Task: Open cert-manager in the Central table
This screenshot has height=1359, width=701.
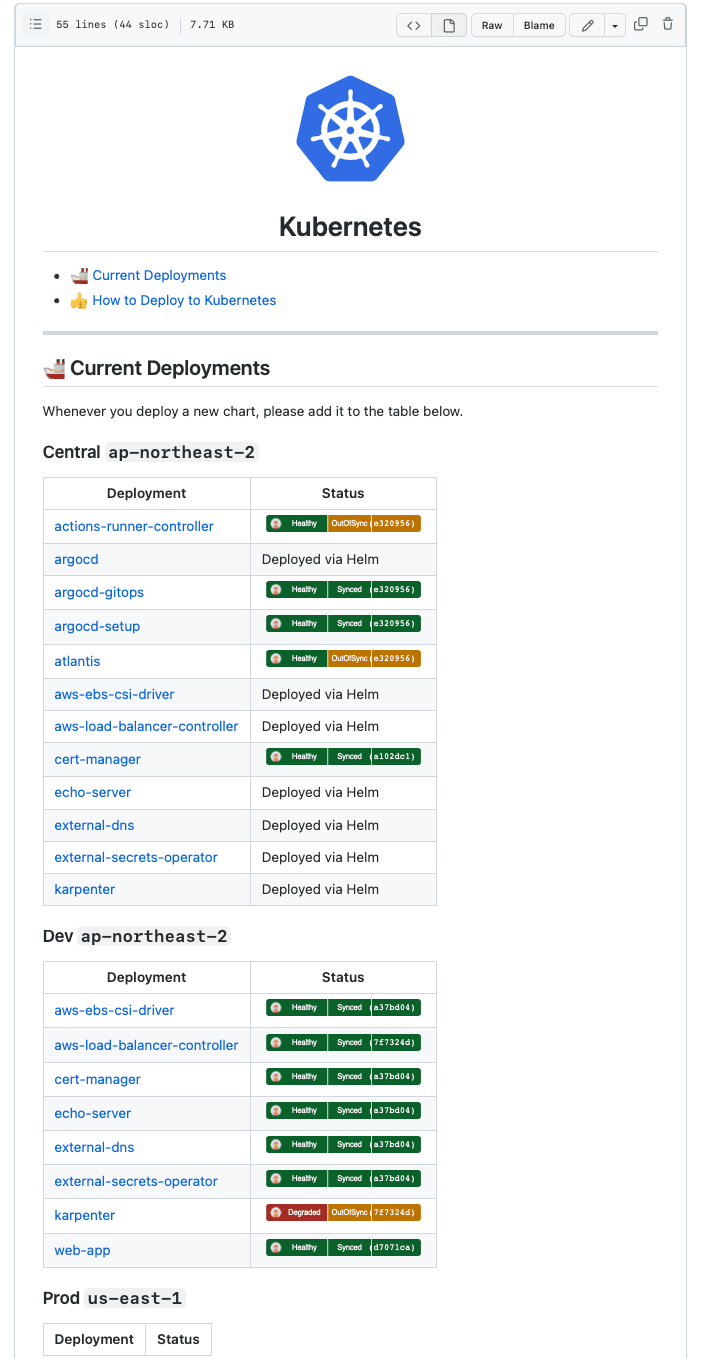Action: tap(97, 759)
